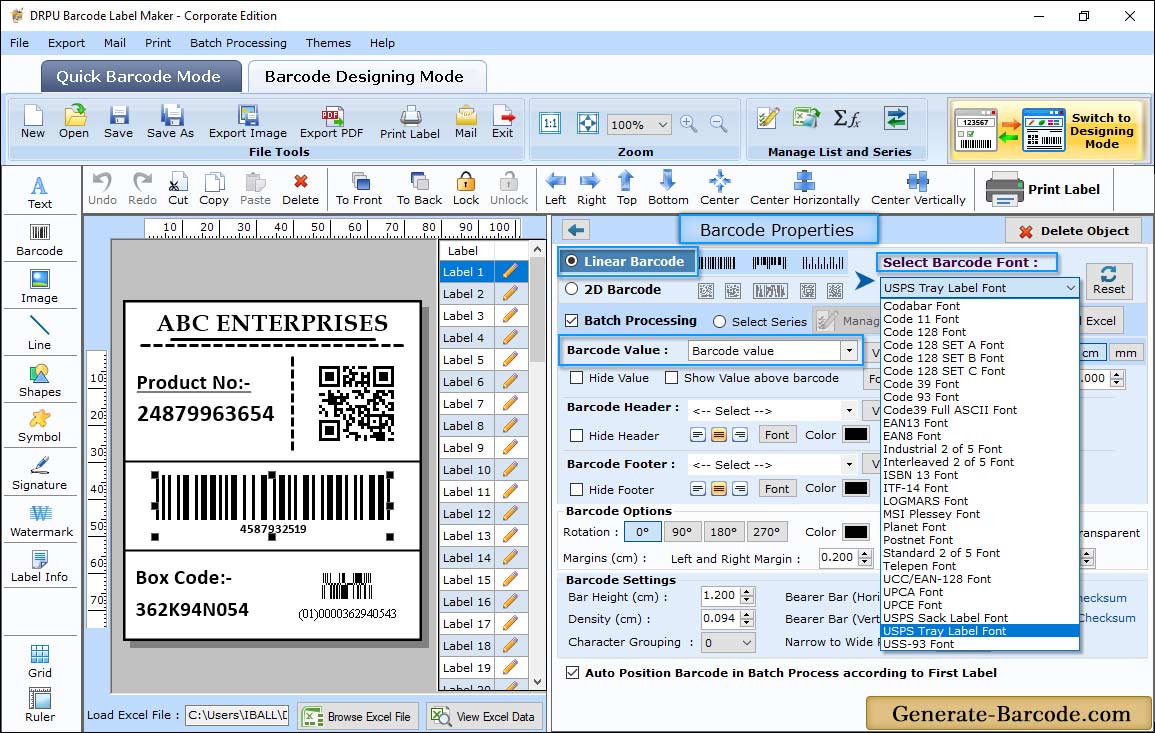This screenshot has height=733, width=1155.
Task: Toggle Auto Position Barcode in Batch Process
Action: click(572, 673)
